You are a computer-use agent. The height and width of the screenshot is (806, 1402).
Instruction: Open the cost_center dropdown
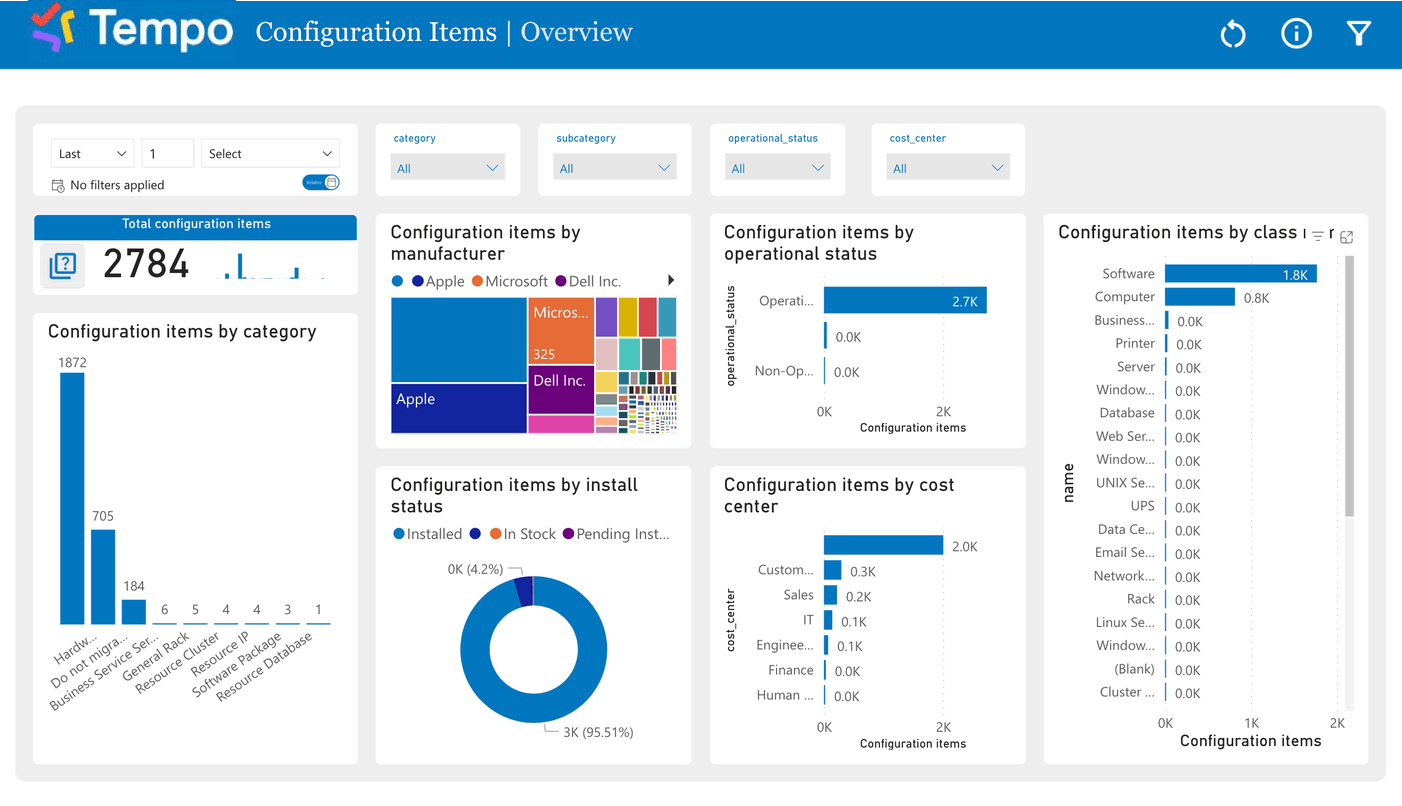point(947,168)
